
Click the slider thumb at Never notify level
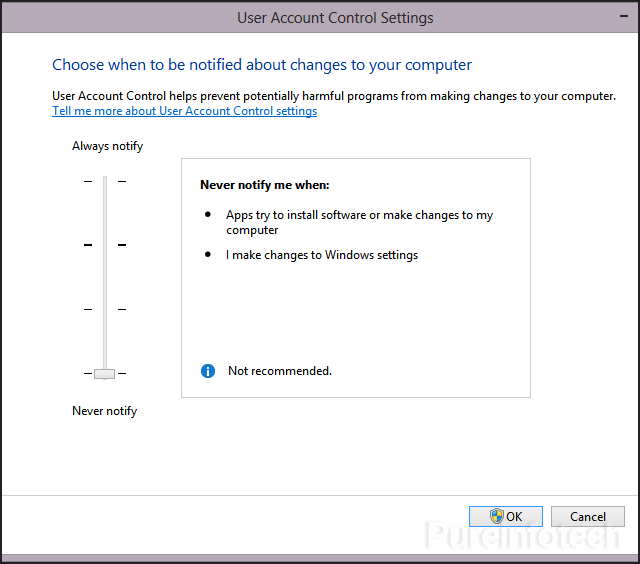104,373
